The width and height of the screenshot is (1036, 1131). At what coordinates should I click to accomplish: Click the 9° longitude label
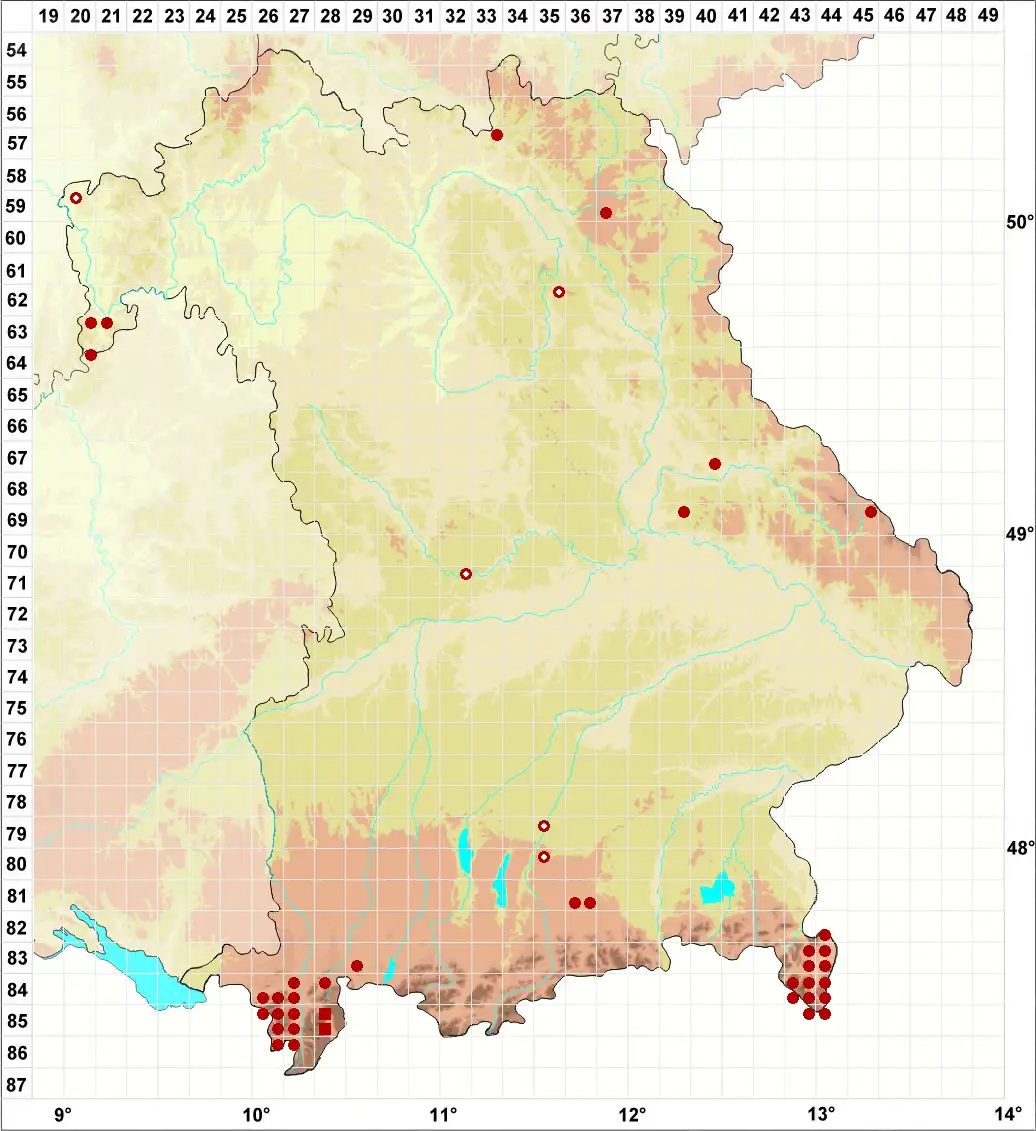pos(63,1114)
